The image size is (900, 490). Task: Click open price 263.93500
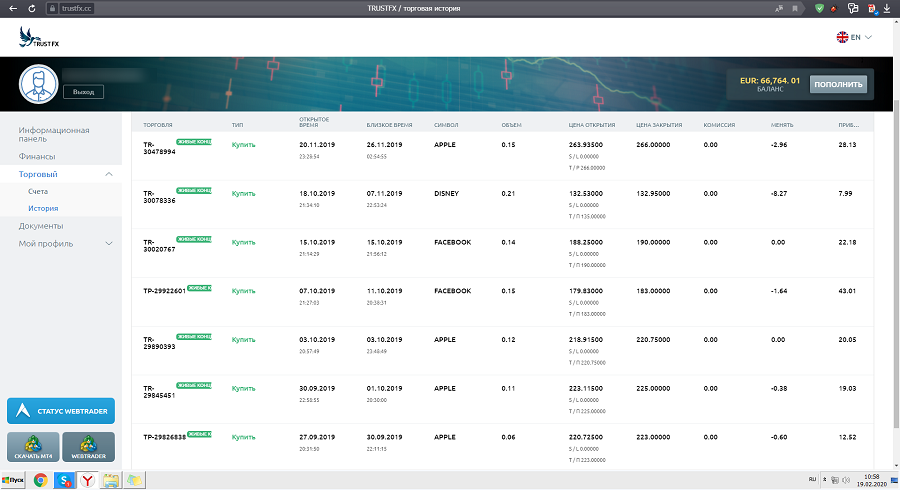[x=585, y=145]
